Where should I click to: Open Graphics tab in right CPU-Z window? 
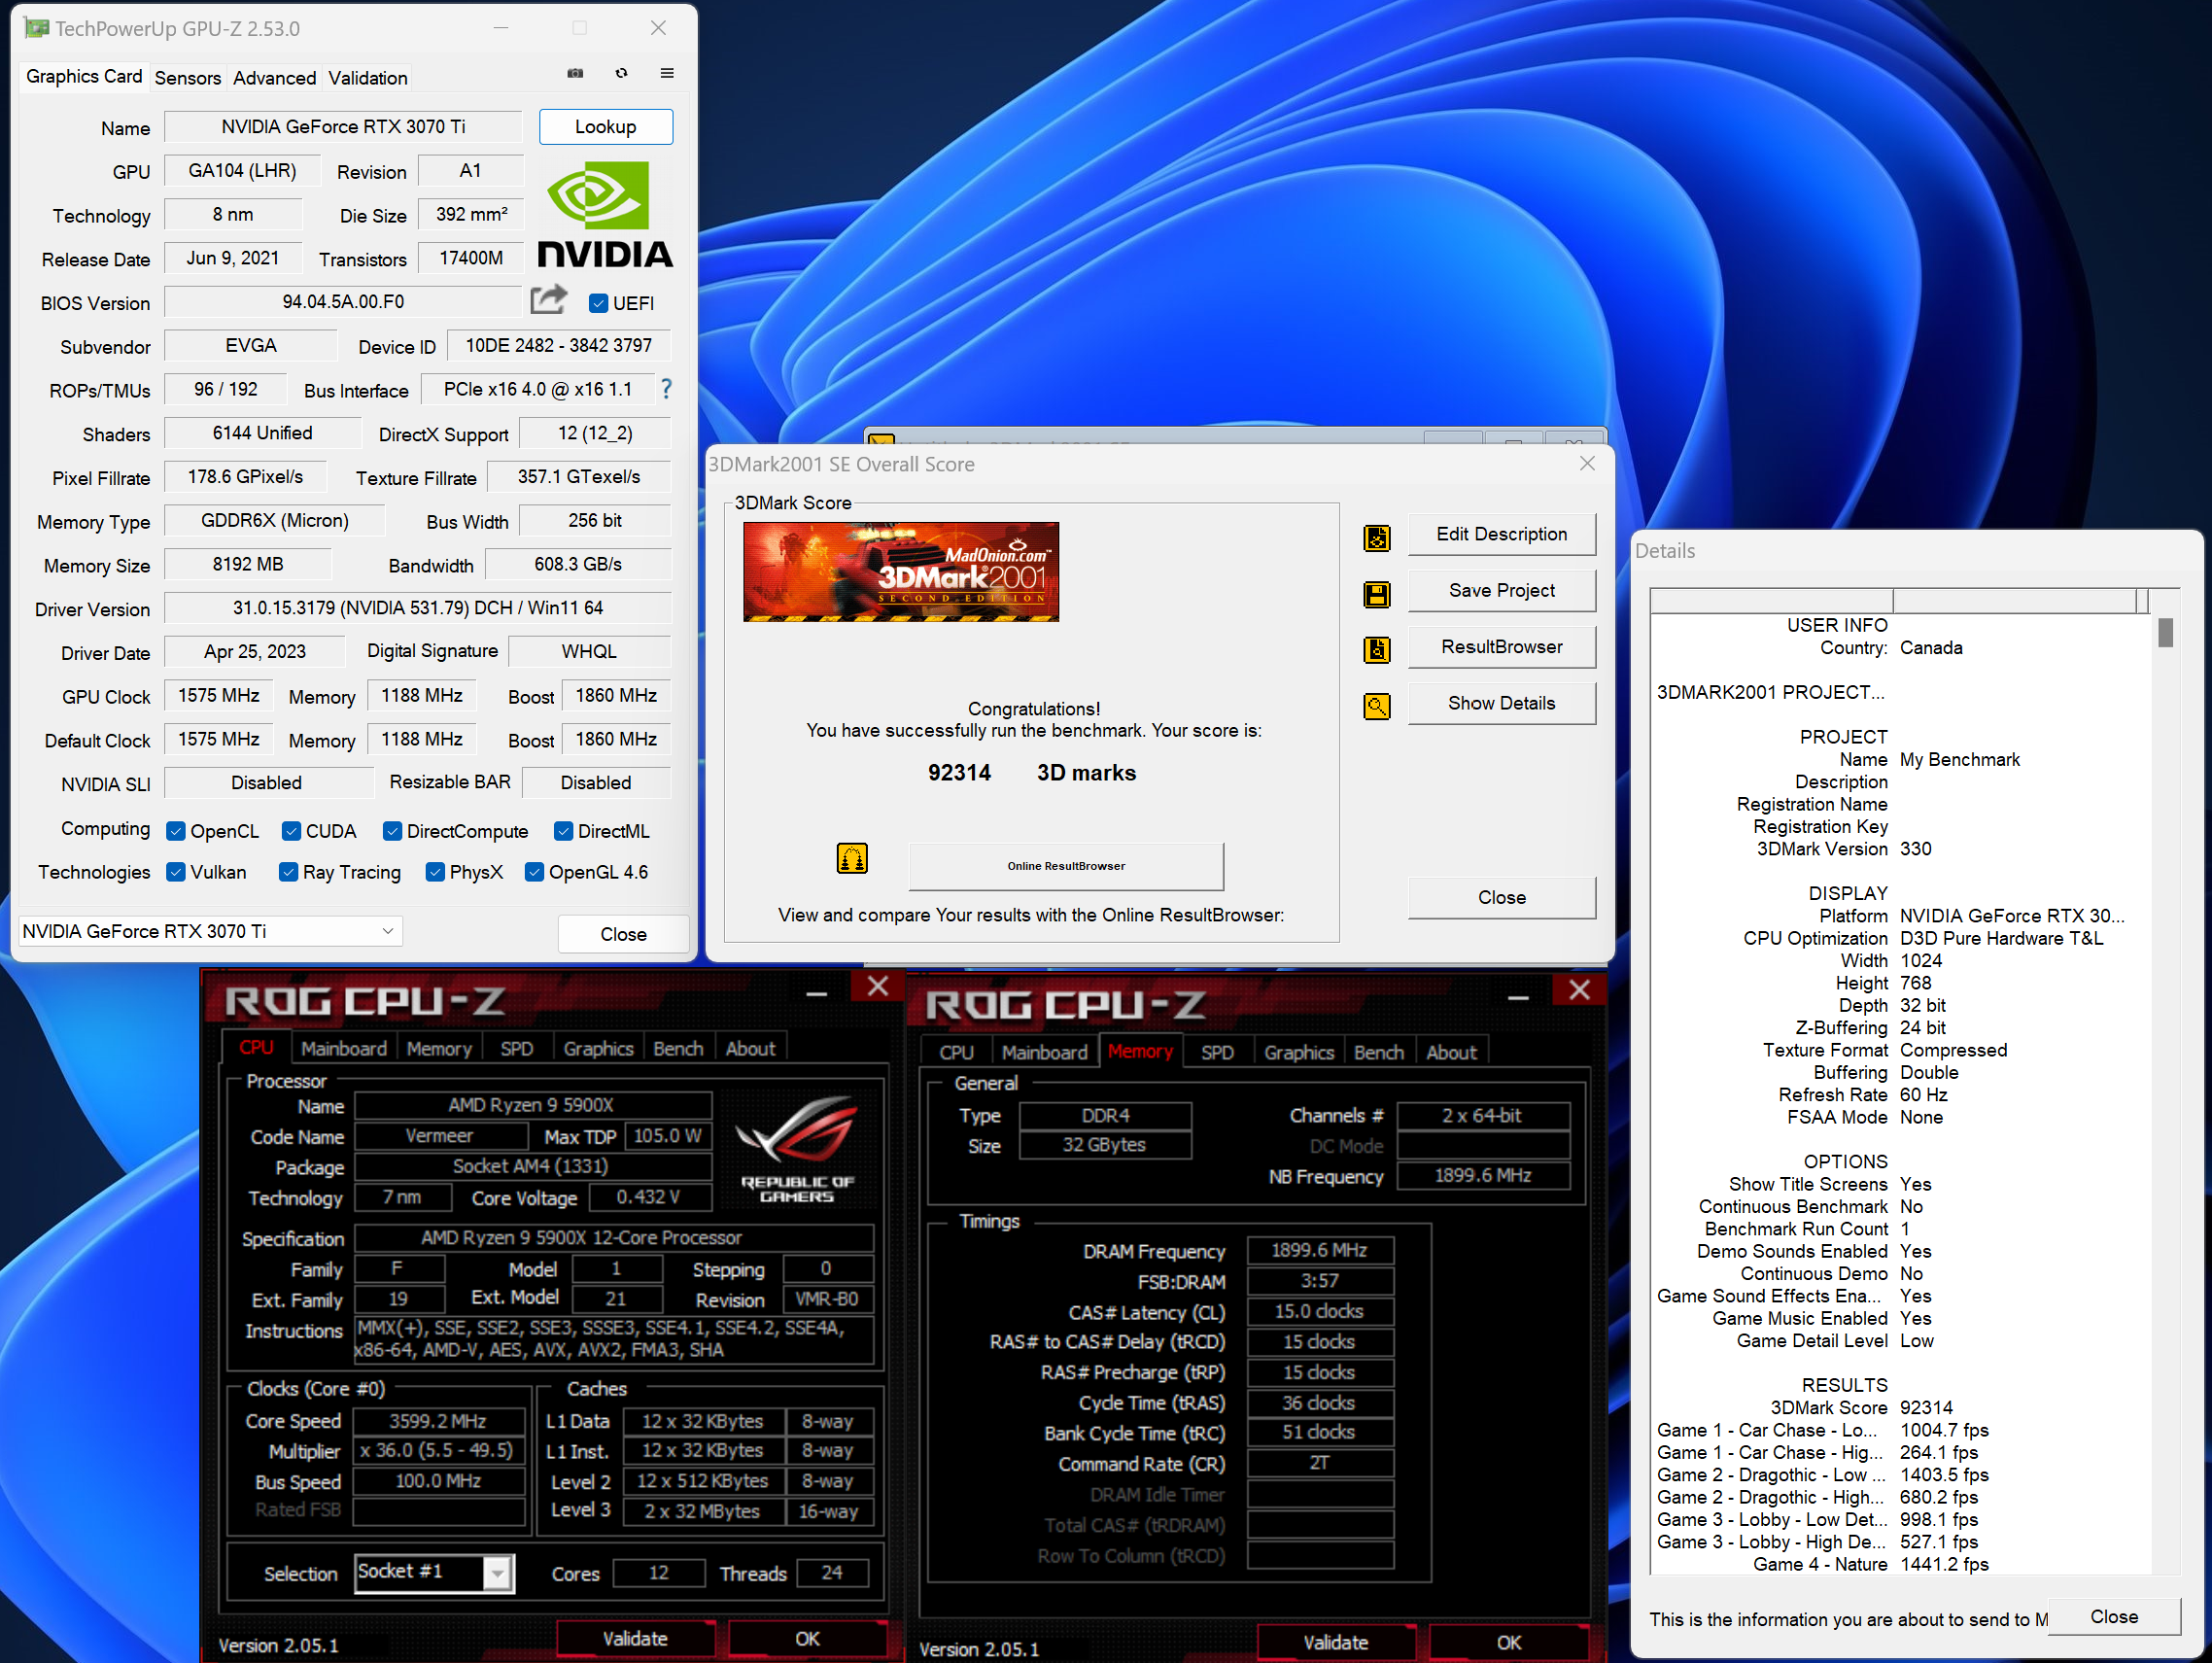pyautogui.click(x=1298, y=1052)
